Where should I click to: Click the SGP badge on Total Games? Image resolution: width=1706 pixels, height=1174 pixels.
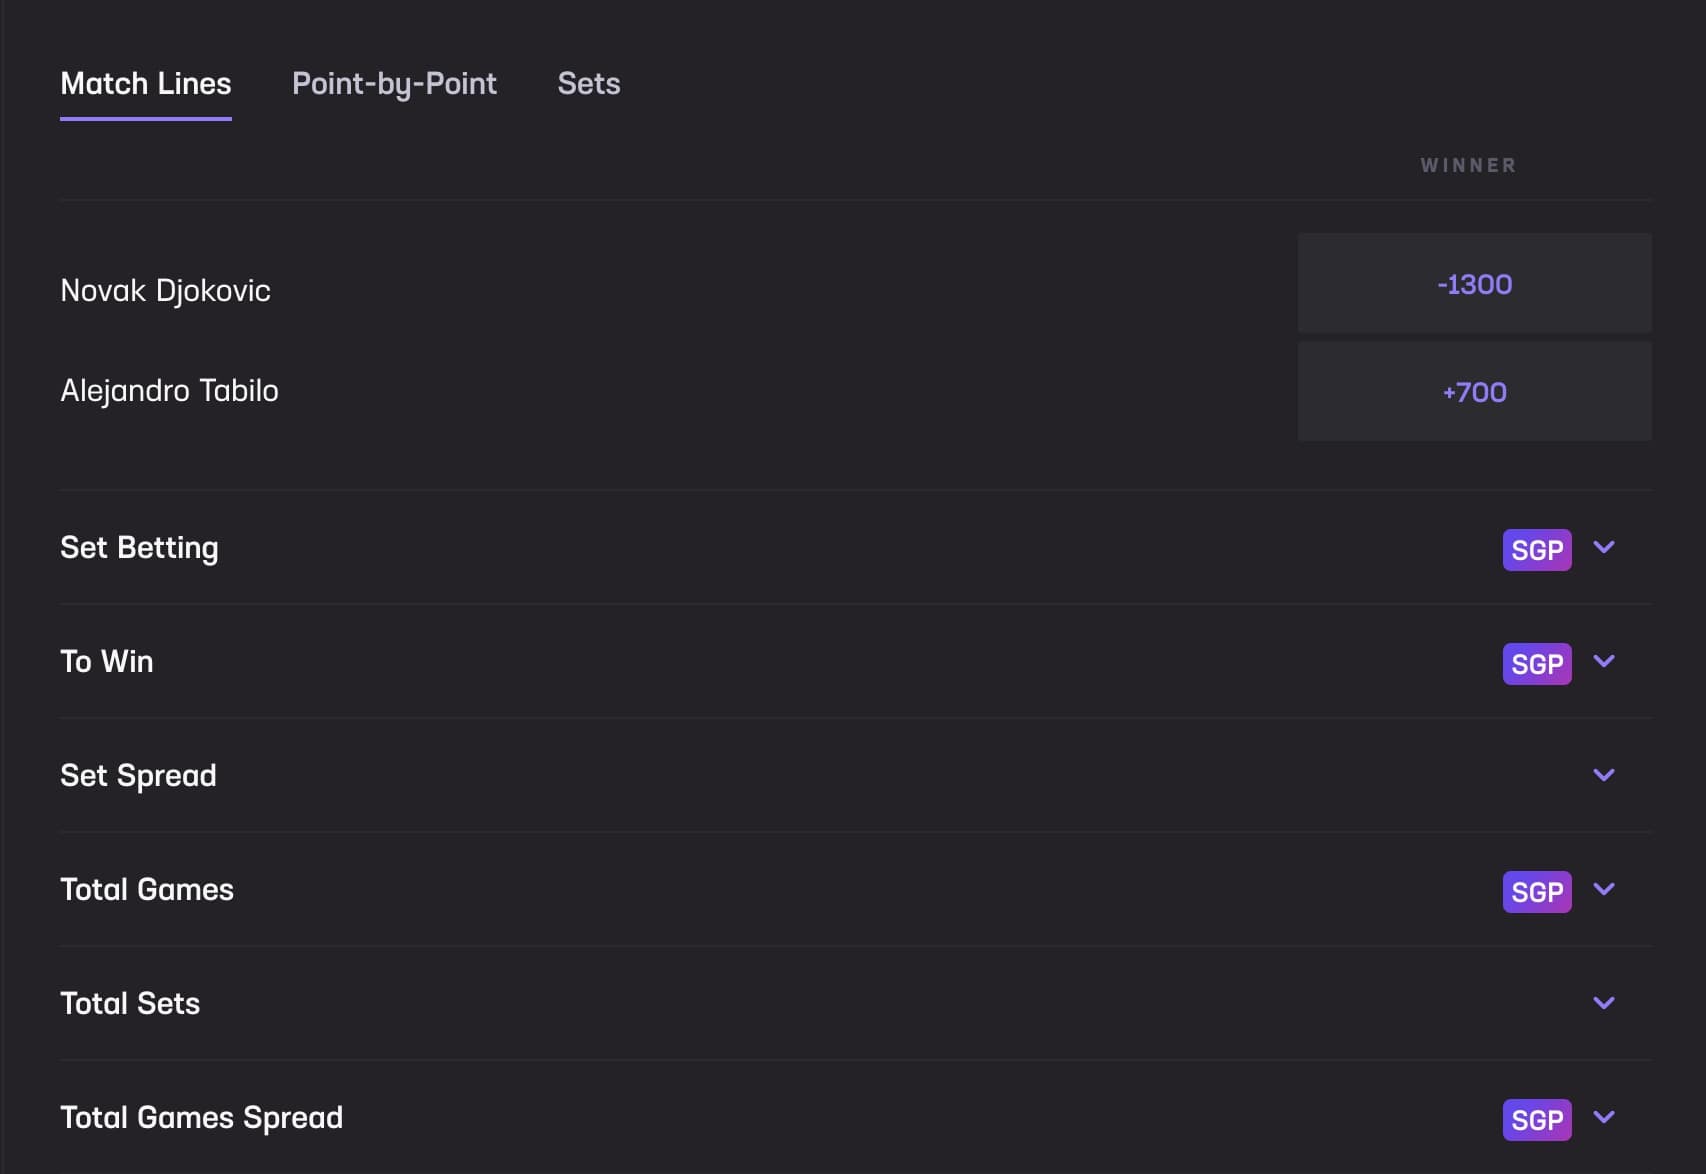pos(1536,892)
